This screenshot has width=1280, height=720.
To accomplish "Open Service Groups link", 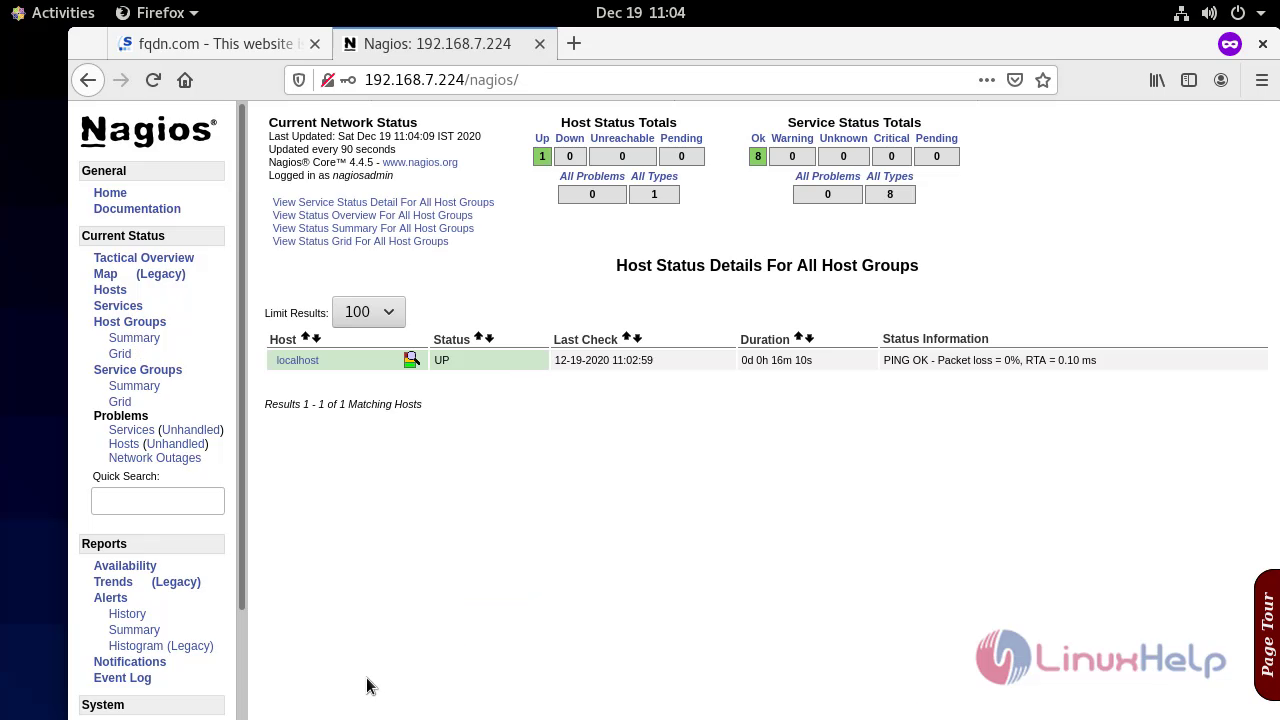I will click(x=138, y=370).
